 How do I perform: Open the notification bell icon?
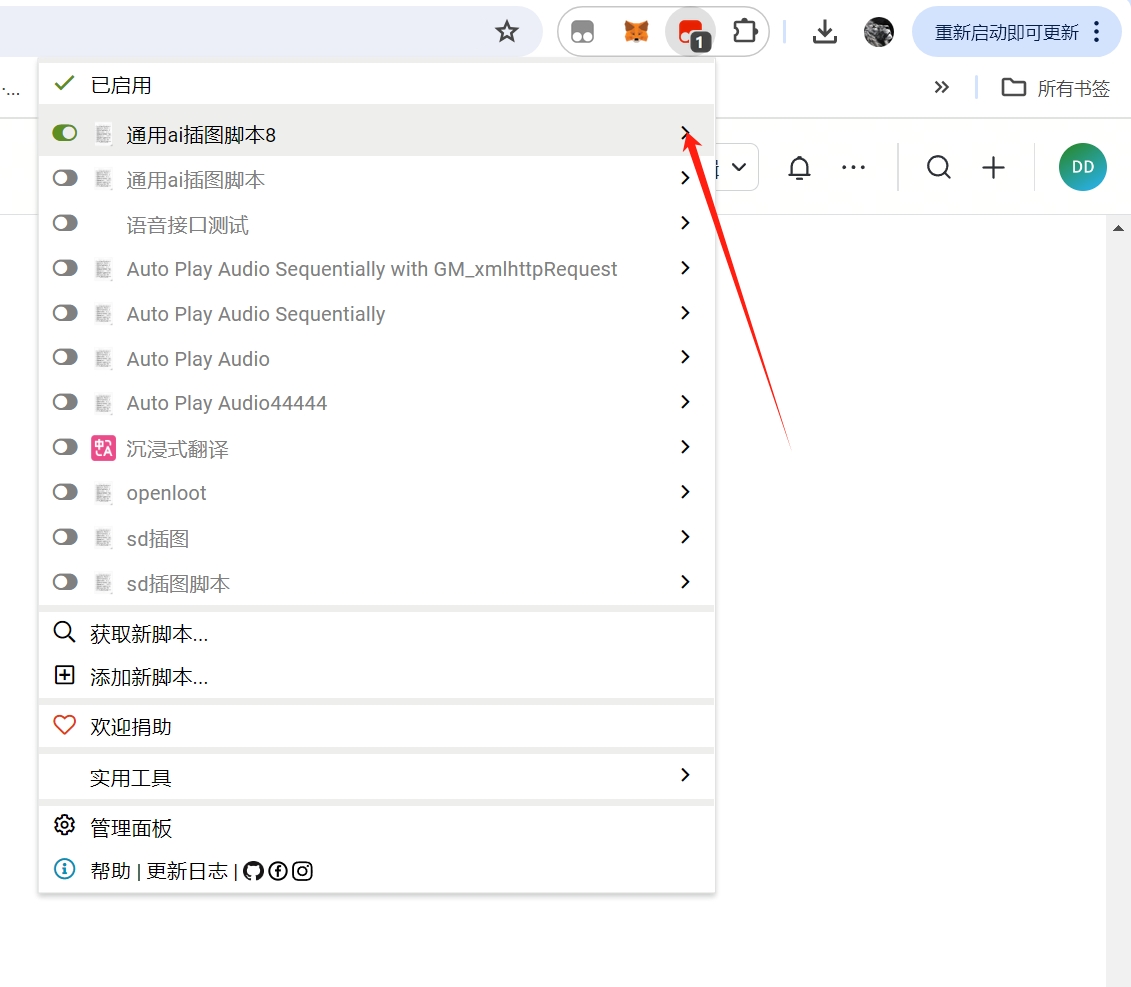pos(799,168)
